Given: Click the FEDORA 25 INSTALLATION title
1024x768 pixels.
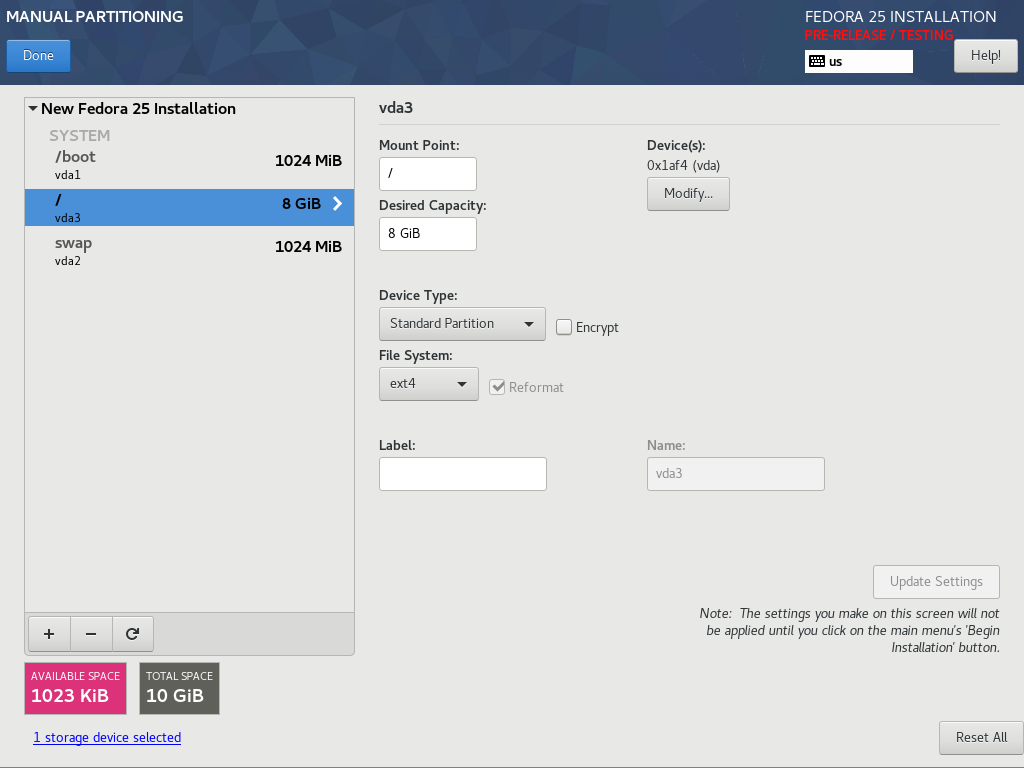Looking at the screenshot, I should (901, 17).
